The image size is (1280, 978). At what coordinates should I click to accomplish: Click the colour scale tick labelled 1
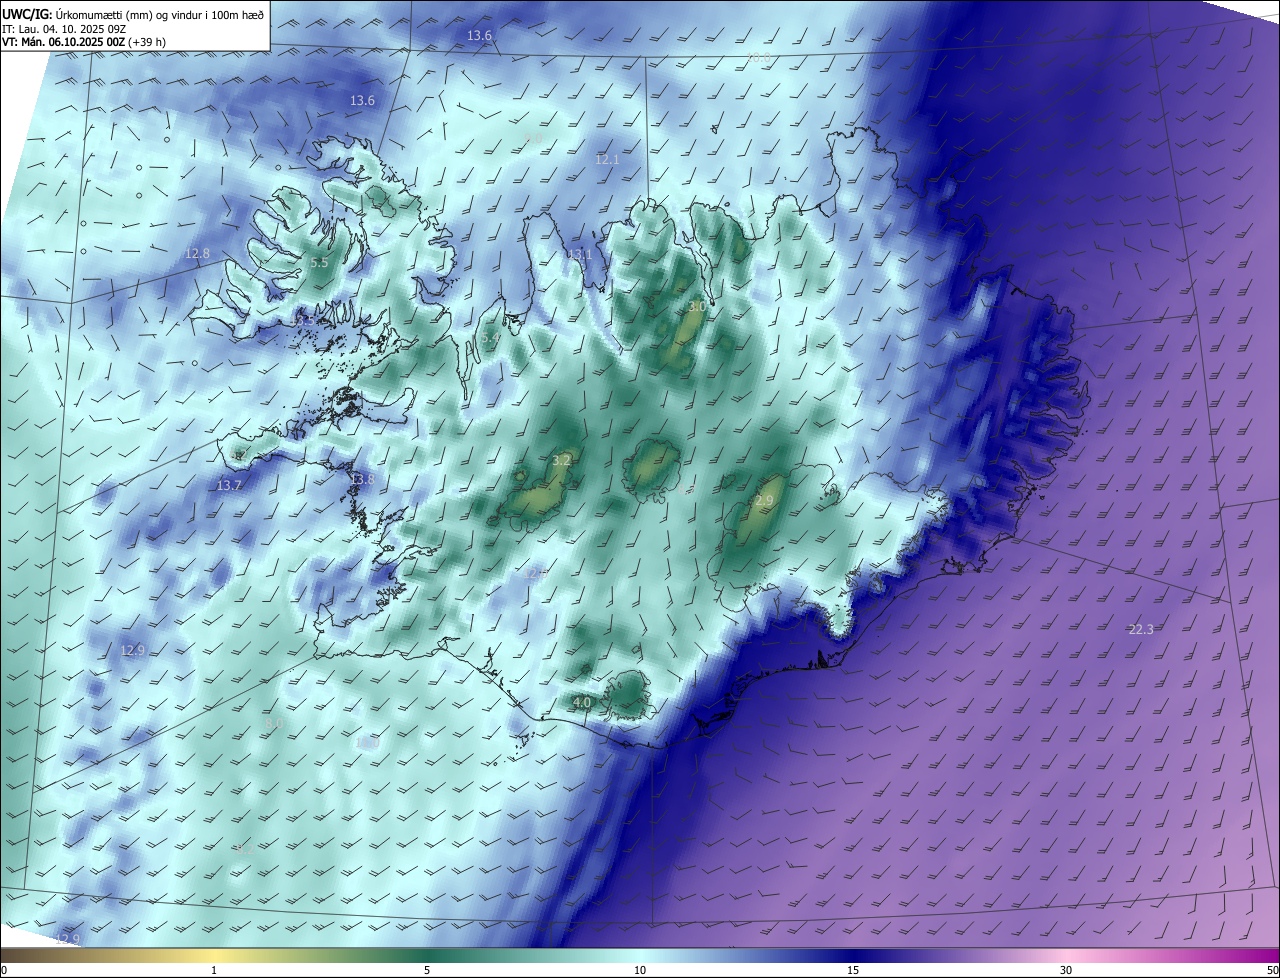pos(214,970)
